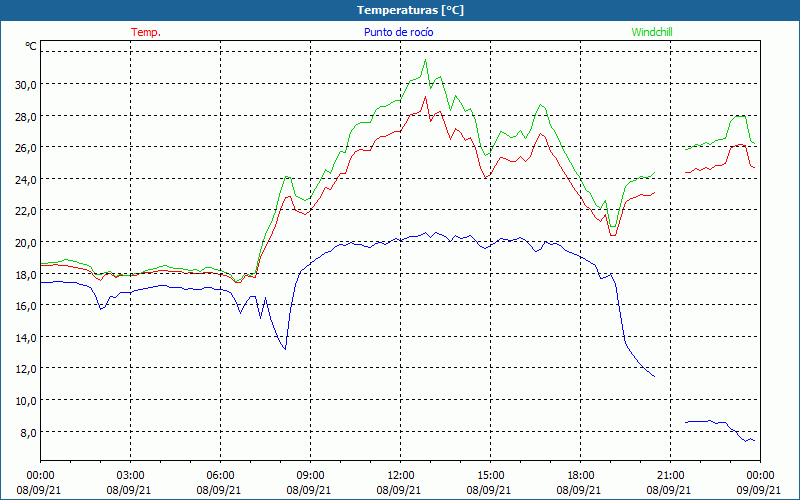Click the 12:00 time axis label
This screenshot has width=800, height=500.
401,476
